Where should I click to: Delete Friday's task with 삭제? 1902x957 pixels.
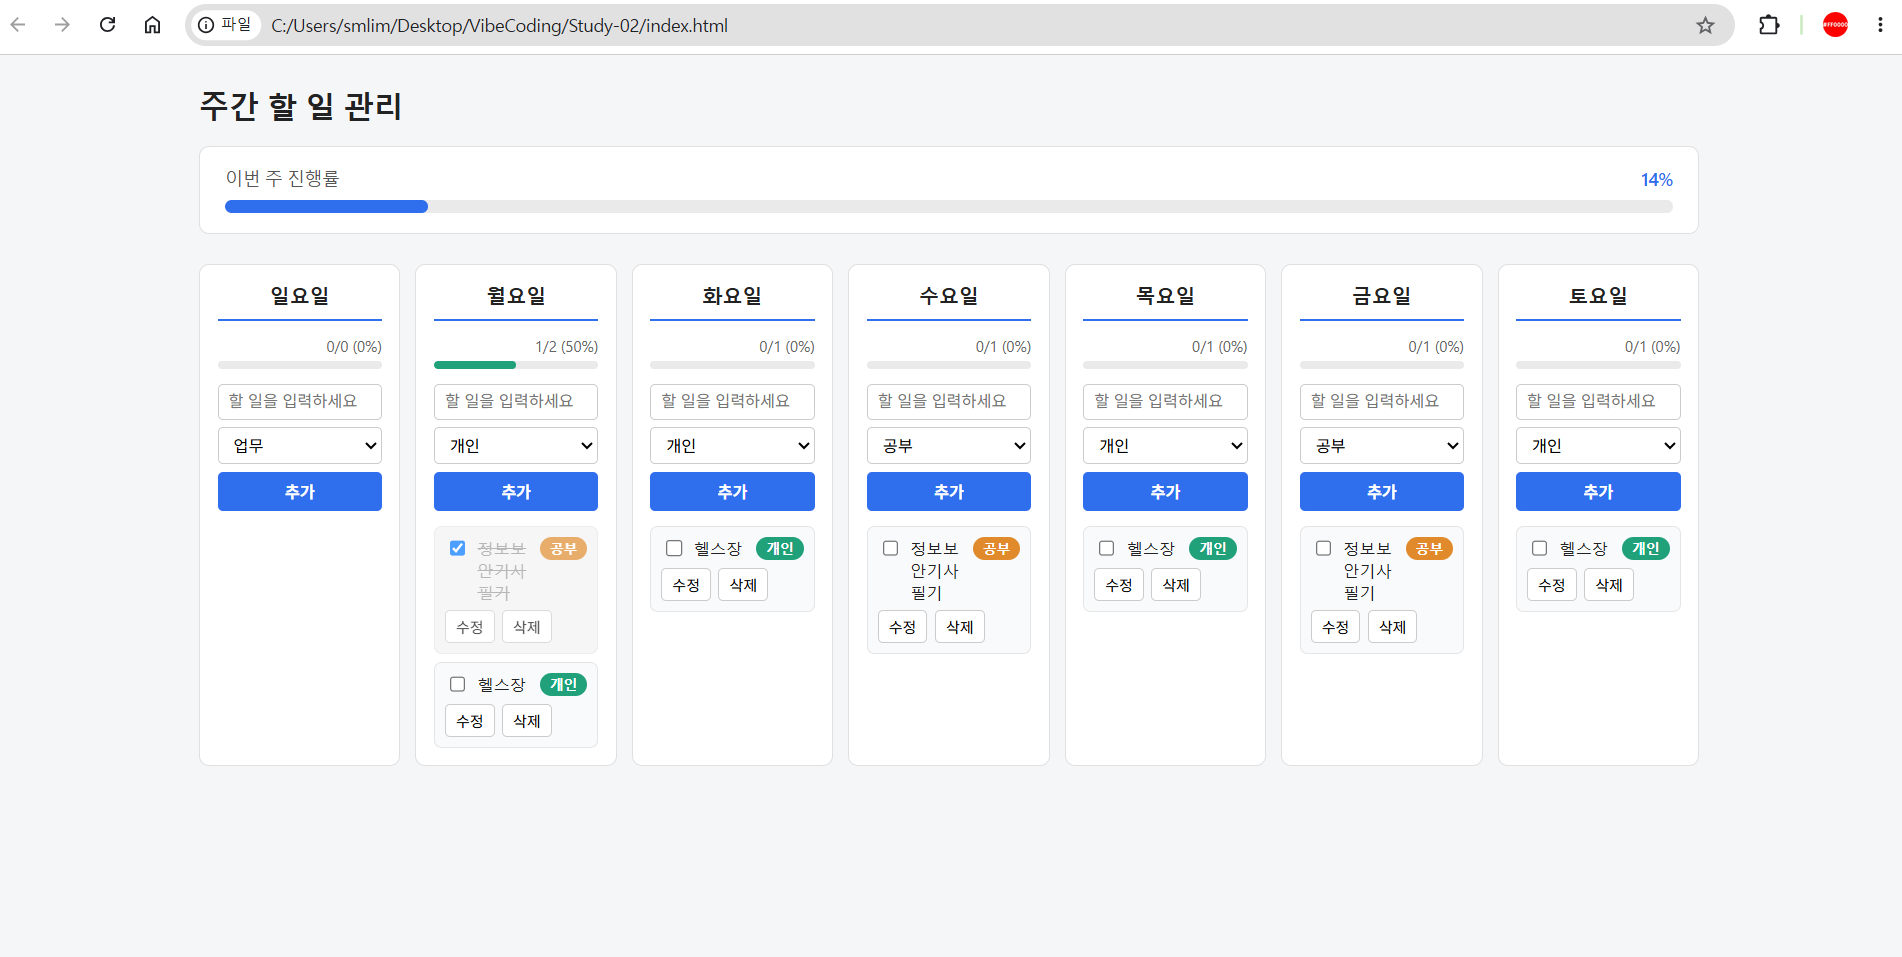tap(1393, 627)
